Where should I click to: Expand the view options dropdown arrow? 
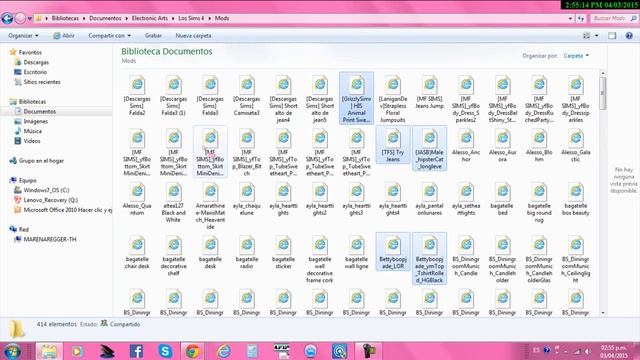click(596, 36)
